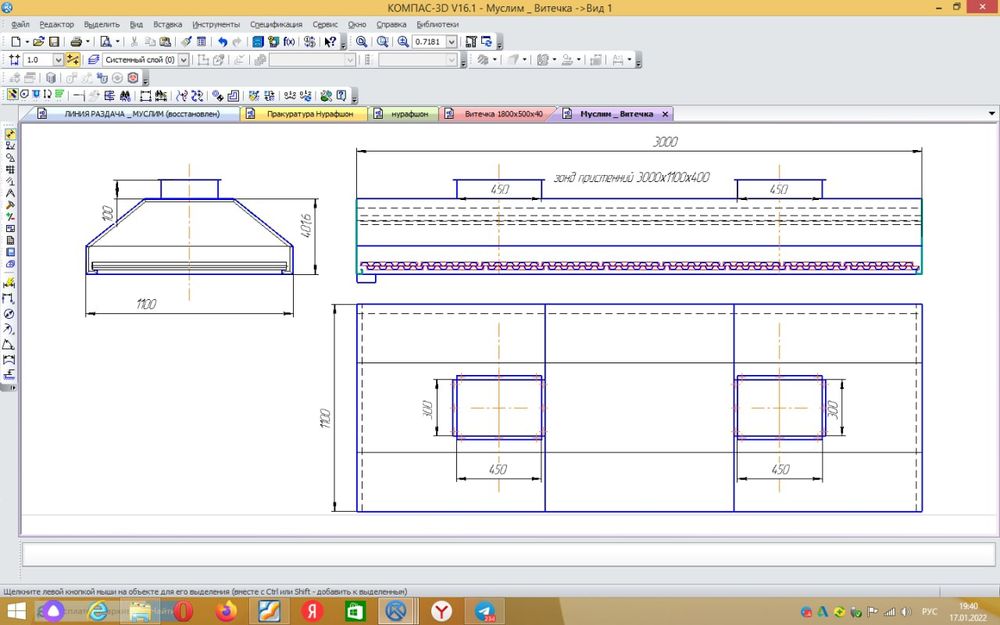Toggle the highlighted snap button beside scale box
Viewport: 1000px width, 625px height.
(73, 60)
